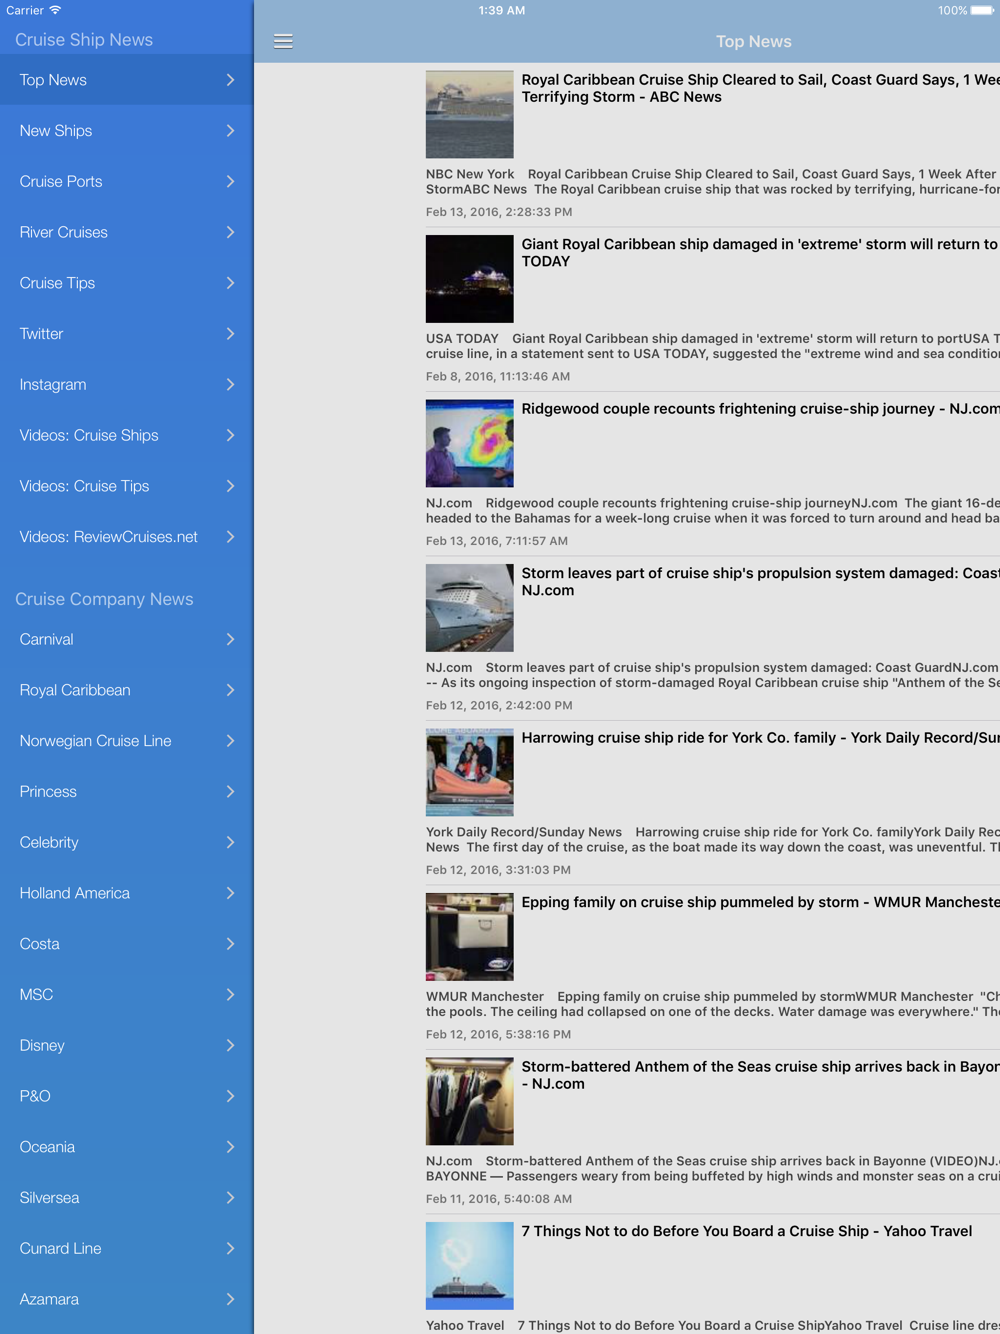
Task: Open New Ships section
Action: tap(127, 131)
